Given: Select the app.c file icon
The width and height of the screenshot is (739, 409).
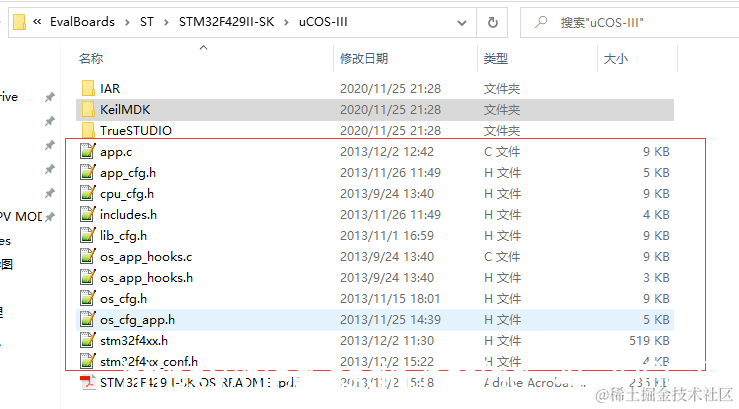Looking at the screenshot, I should click(x=88, y=152).
